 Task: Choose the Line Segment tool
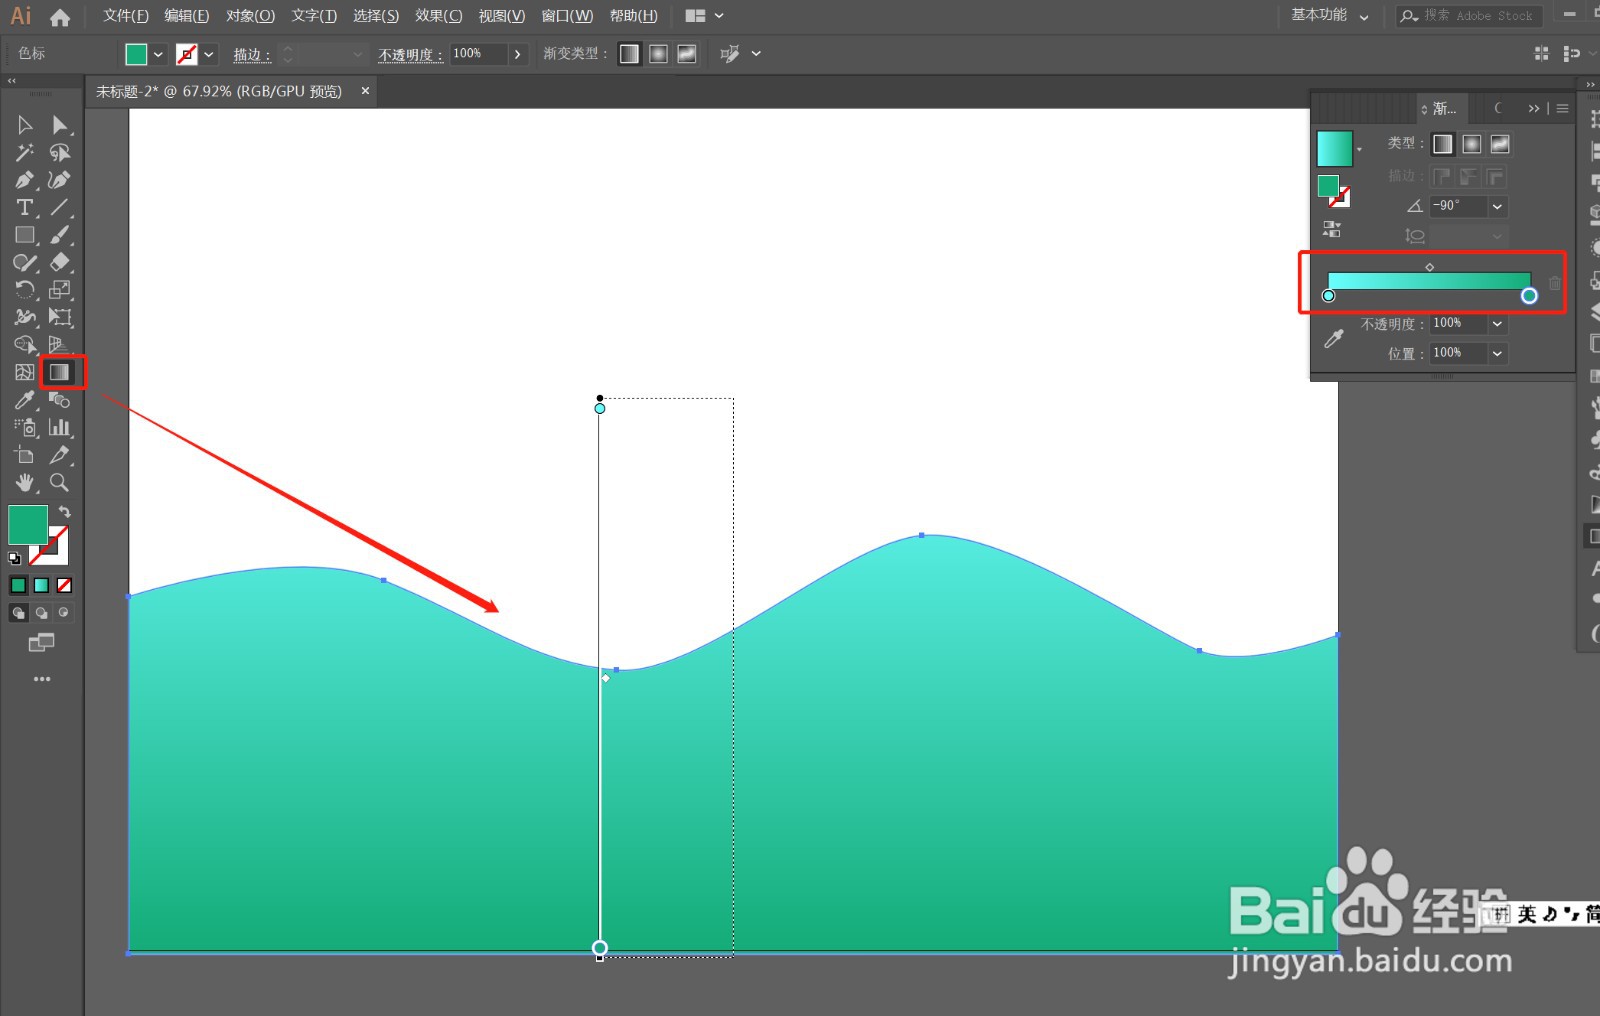point(60,208)
